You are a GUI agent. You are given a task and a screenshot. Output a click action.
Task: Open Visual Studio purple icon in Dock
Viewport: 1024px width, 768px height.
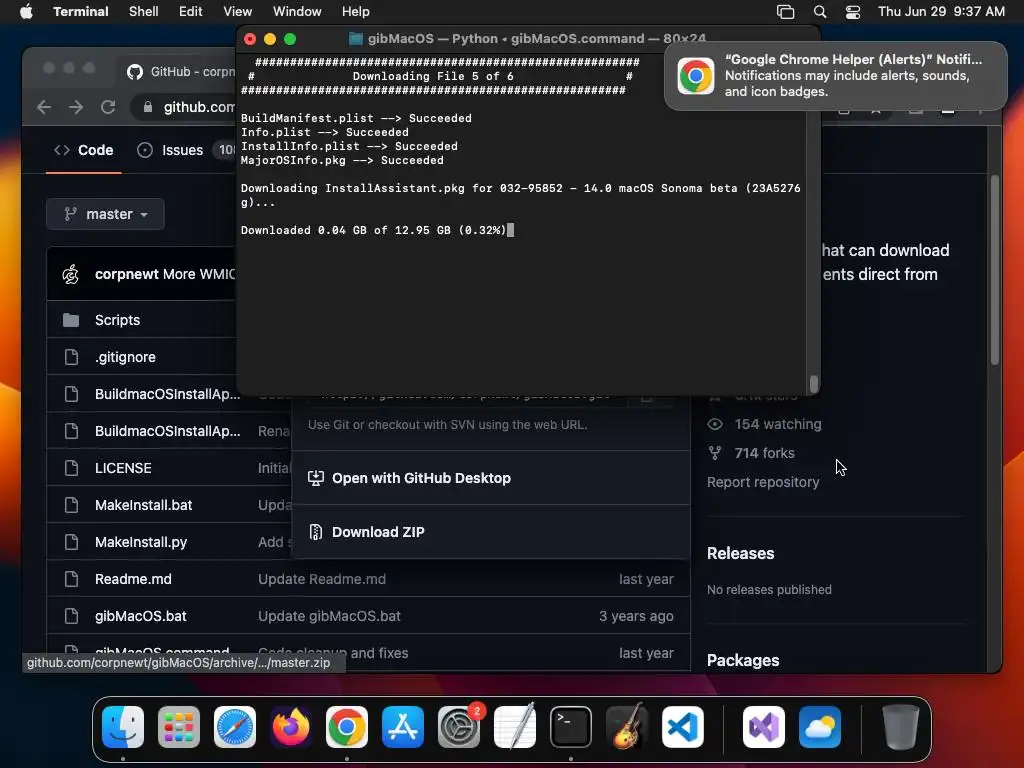(x=764, y=727)
